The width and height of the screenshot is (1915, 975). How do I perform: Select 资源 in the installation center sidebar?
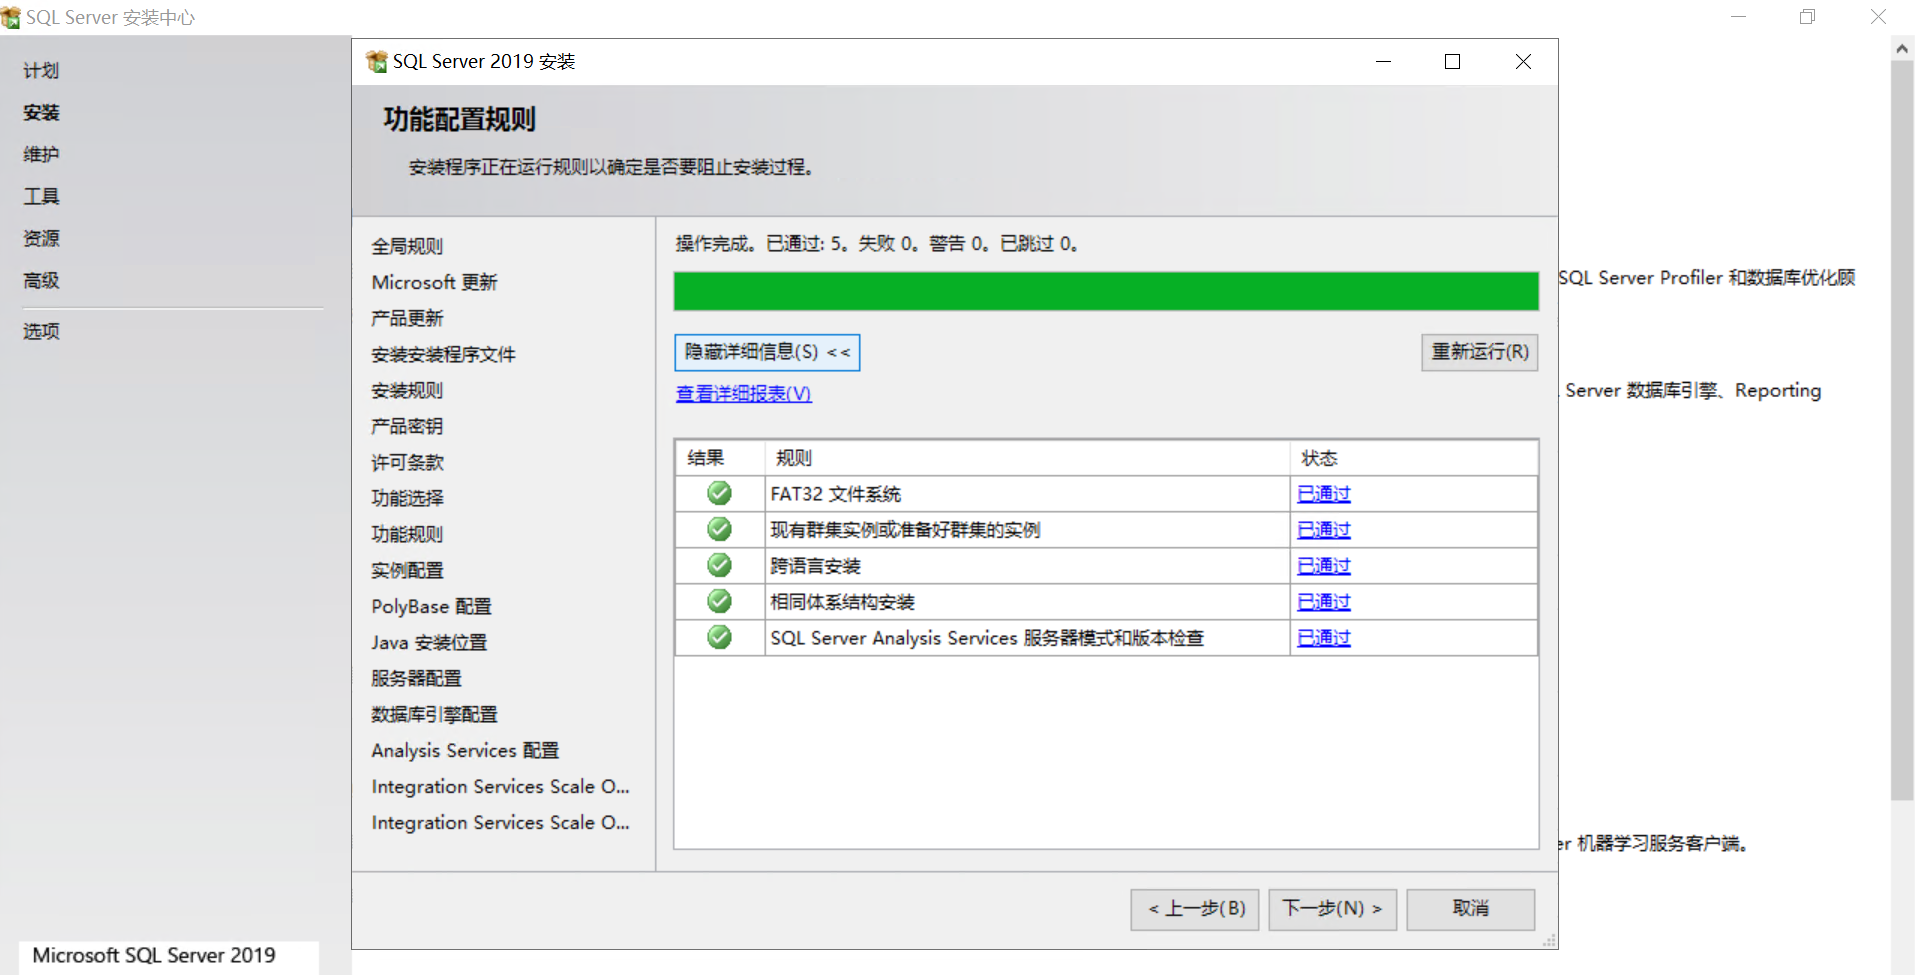41,239
